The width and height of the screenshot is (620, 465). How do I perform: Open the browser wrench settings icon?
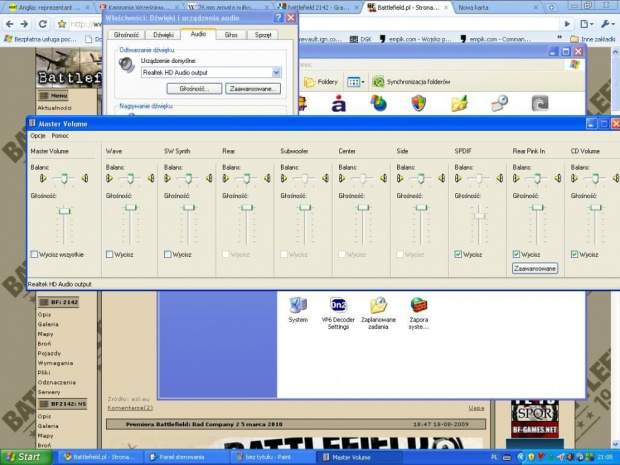point(607,24)
